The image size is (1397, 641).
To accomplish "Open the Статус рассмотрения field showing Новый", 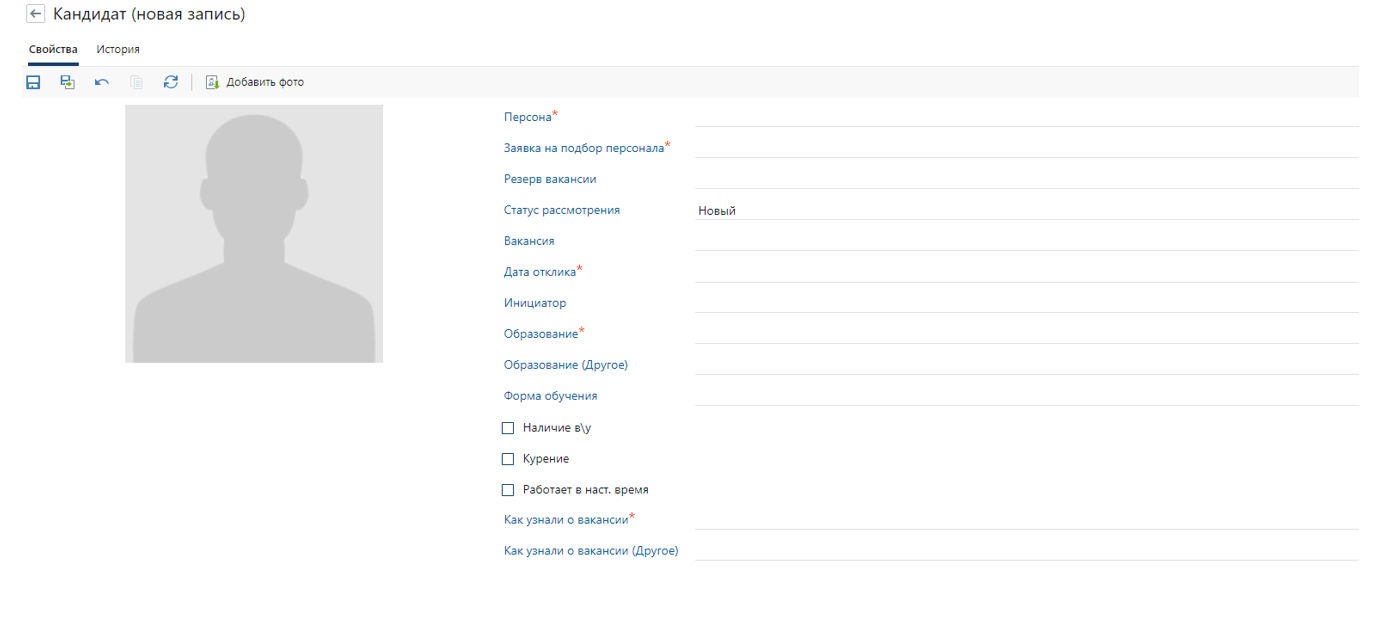I will [1025, 210].
